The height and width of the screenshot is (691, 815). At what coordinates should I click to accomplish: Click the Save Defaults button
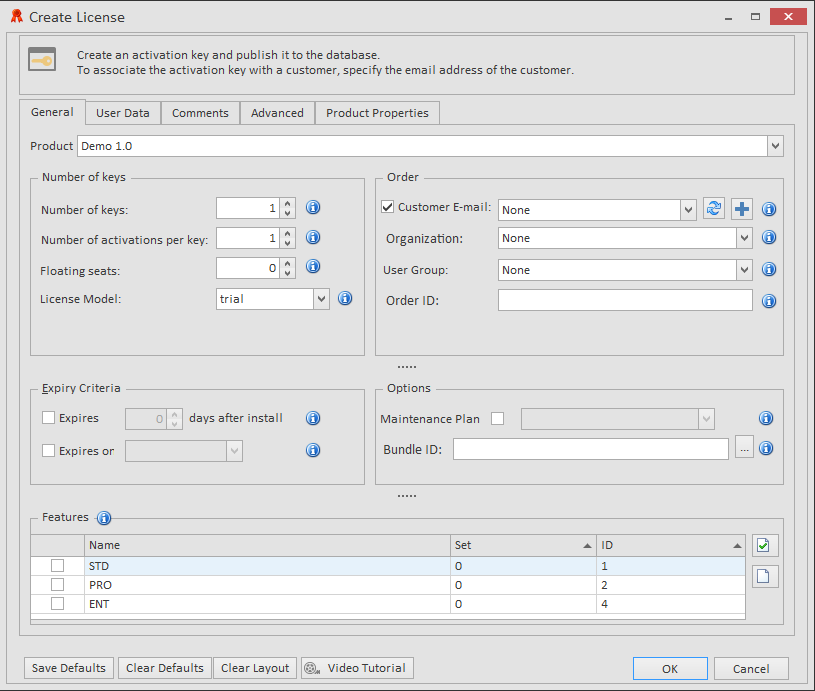(69, 668)
